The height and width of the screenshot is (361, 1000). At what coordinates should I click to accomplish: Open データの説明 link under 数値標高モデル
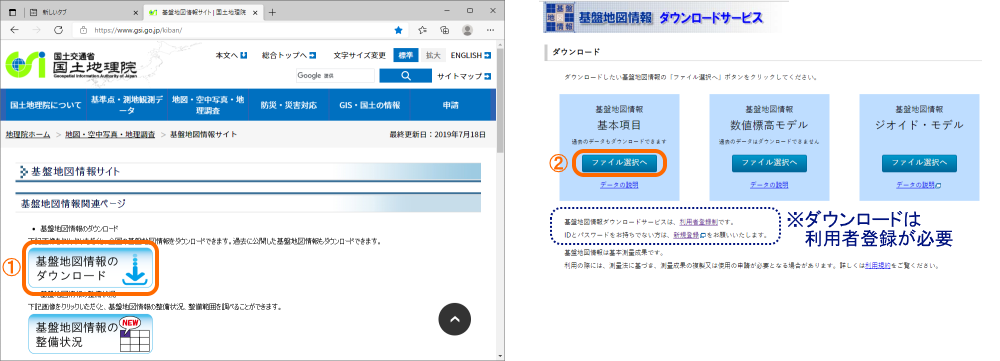[x=769, y=185]
